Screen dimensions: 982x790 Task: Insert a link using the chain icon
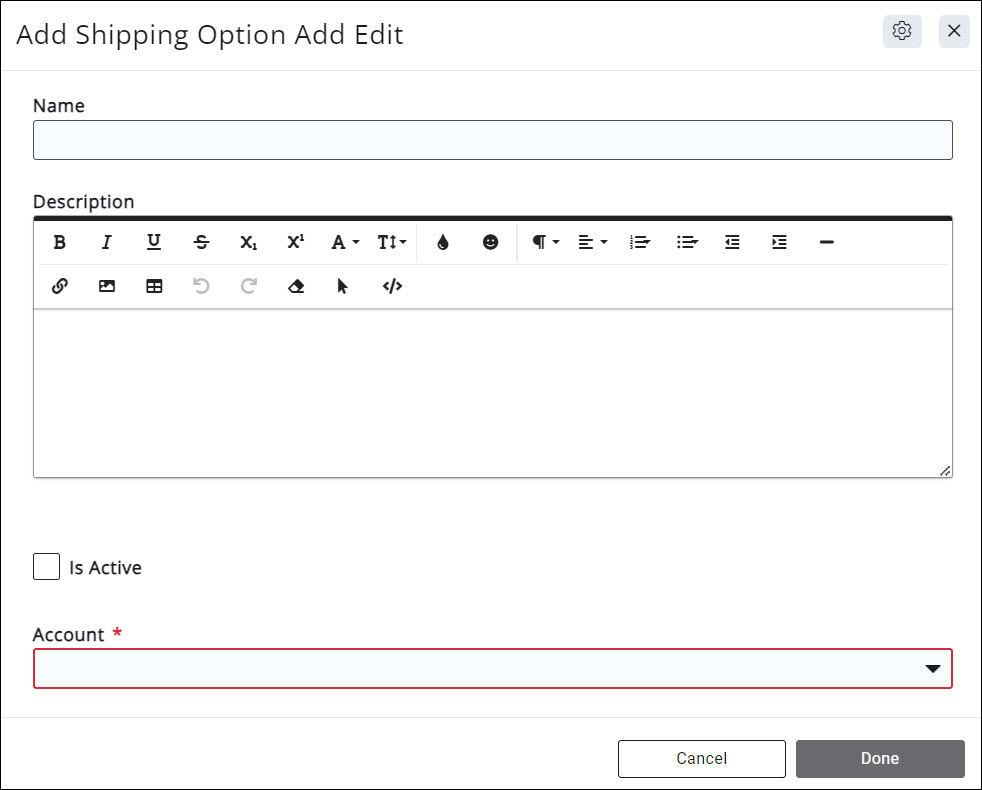60,286
